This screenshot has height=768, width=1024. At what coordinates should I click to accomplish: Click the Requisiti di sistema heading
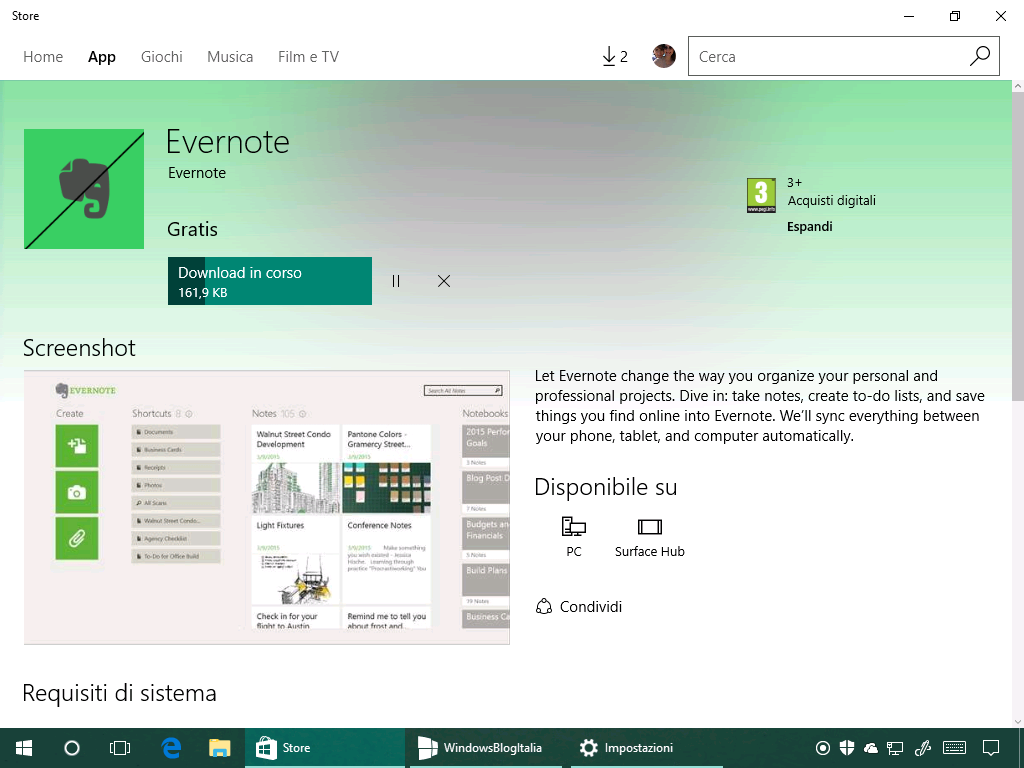coord(120,693)
